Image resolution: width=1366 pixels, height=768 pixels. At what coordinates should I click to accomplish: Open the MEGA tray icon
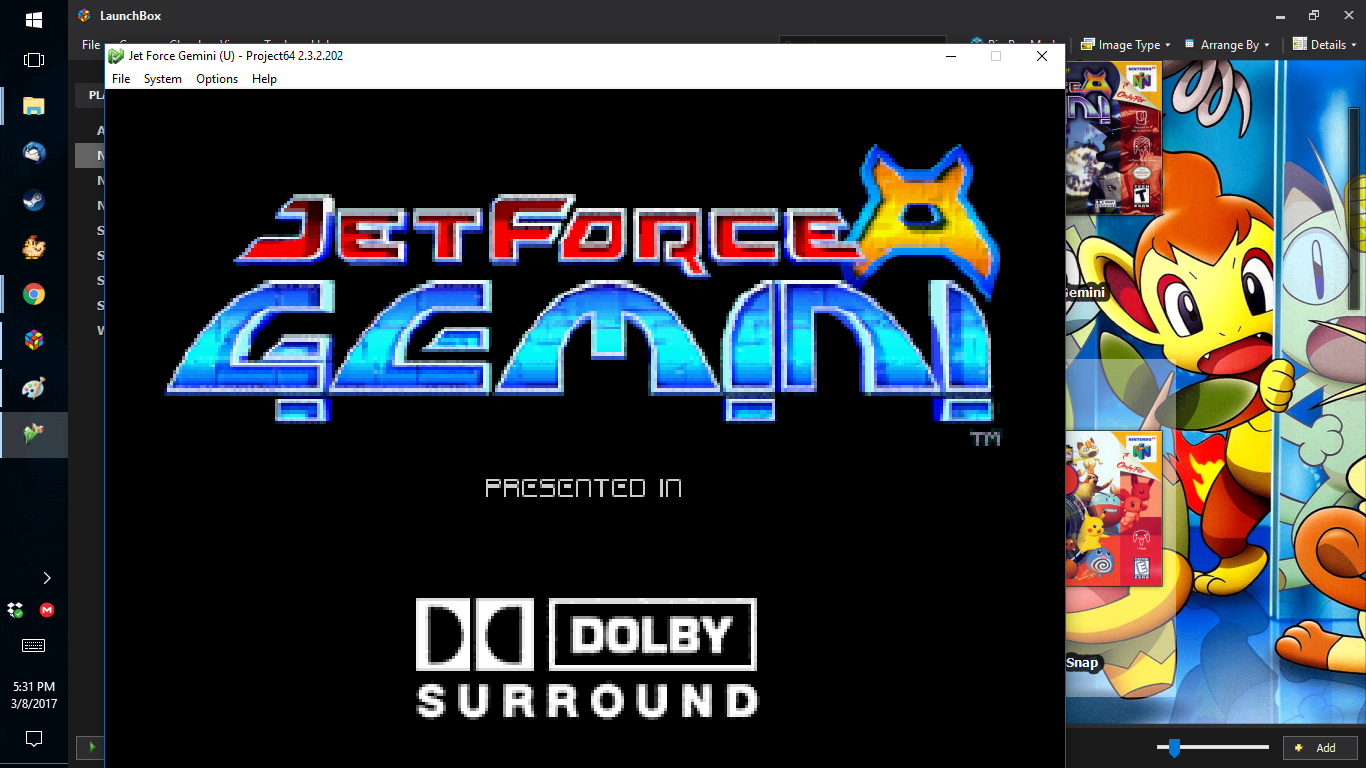[47, 610]
